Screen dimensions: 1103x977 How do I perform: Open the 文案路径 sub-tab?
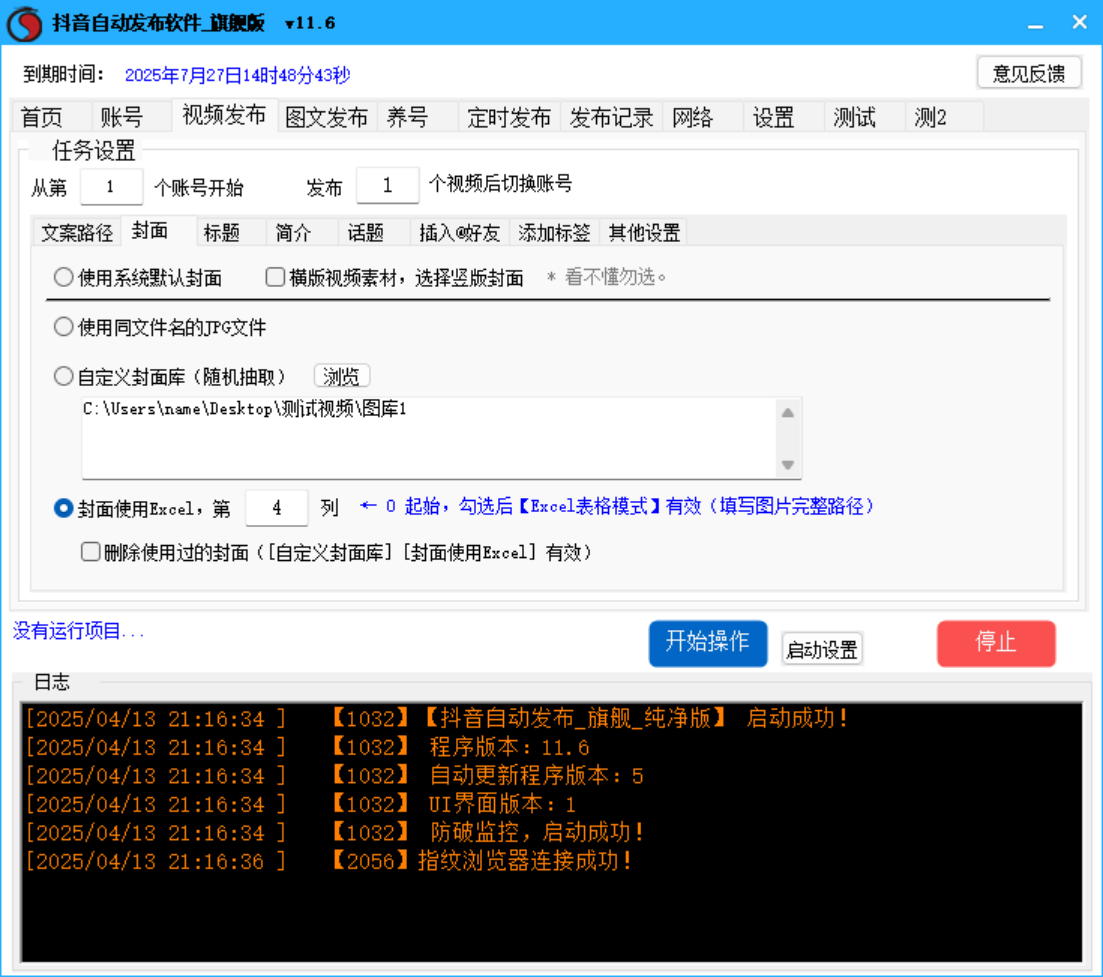coord(77,233)
